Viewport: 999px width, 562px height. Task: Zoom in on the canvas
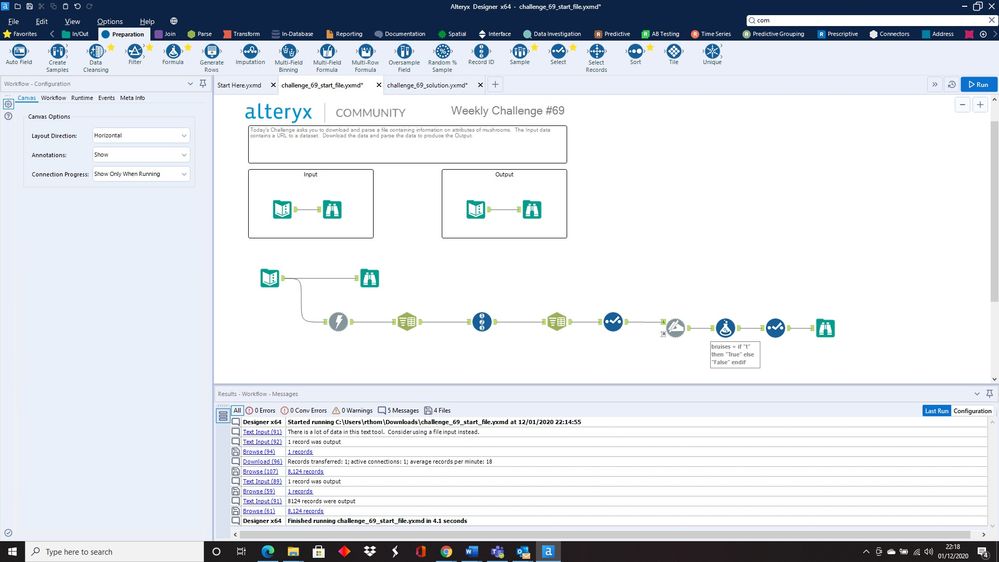tap(980, 104)
